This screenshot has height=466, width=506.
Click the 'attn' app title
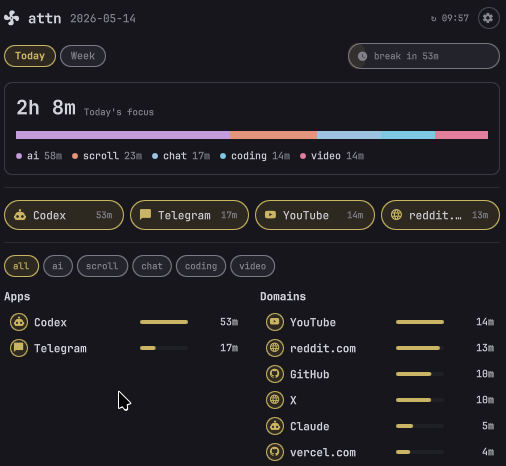pos(45,18)
